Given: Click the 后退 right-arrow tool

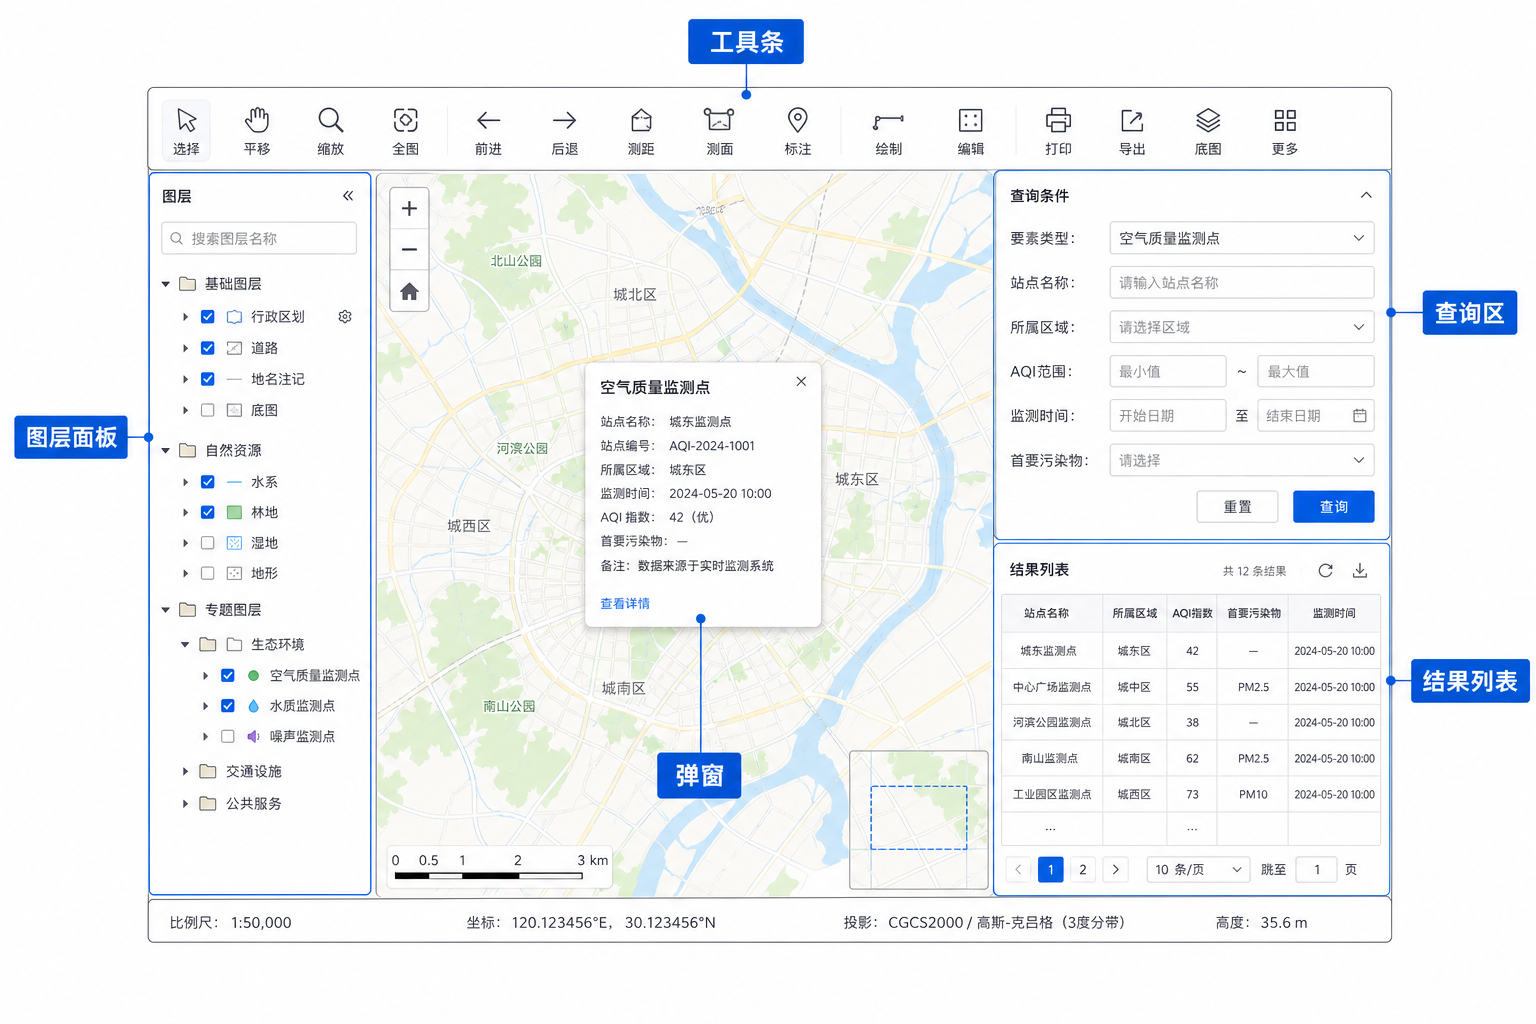Looking at the screenshot, I should pos(565,130).
